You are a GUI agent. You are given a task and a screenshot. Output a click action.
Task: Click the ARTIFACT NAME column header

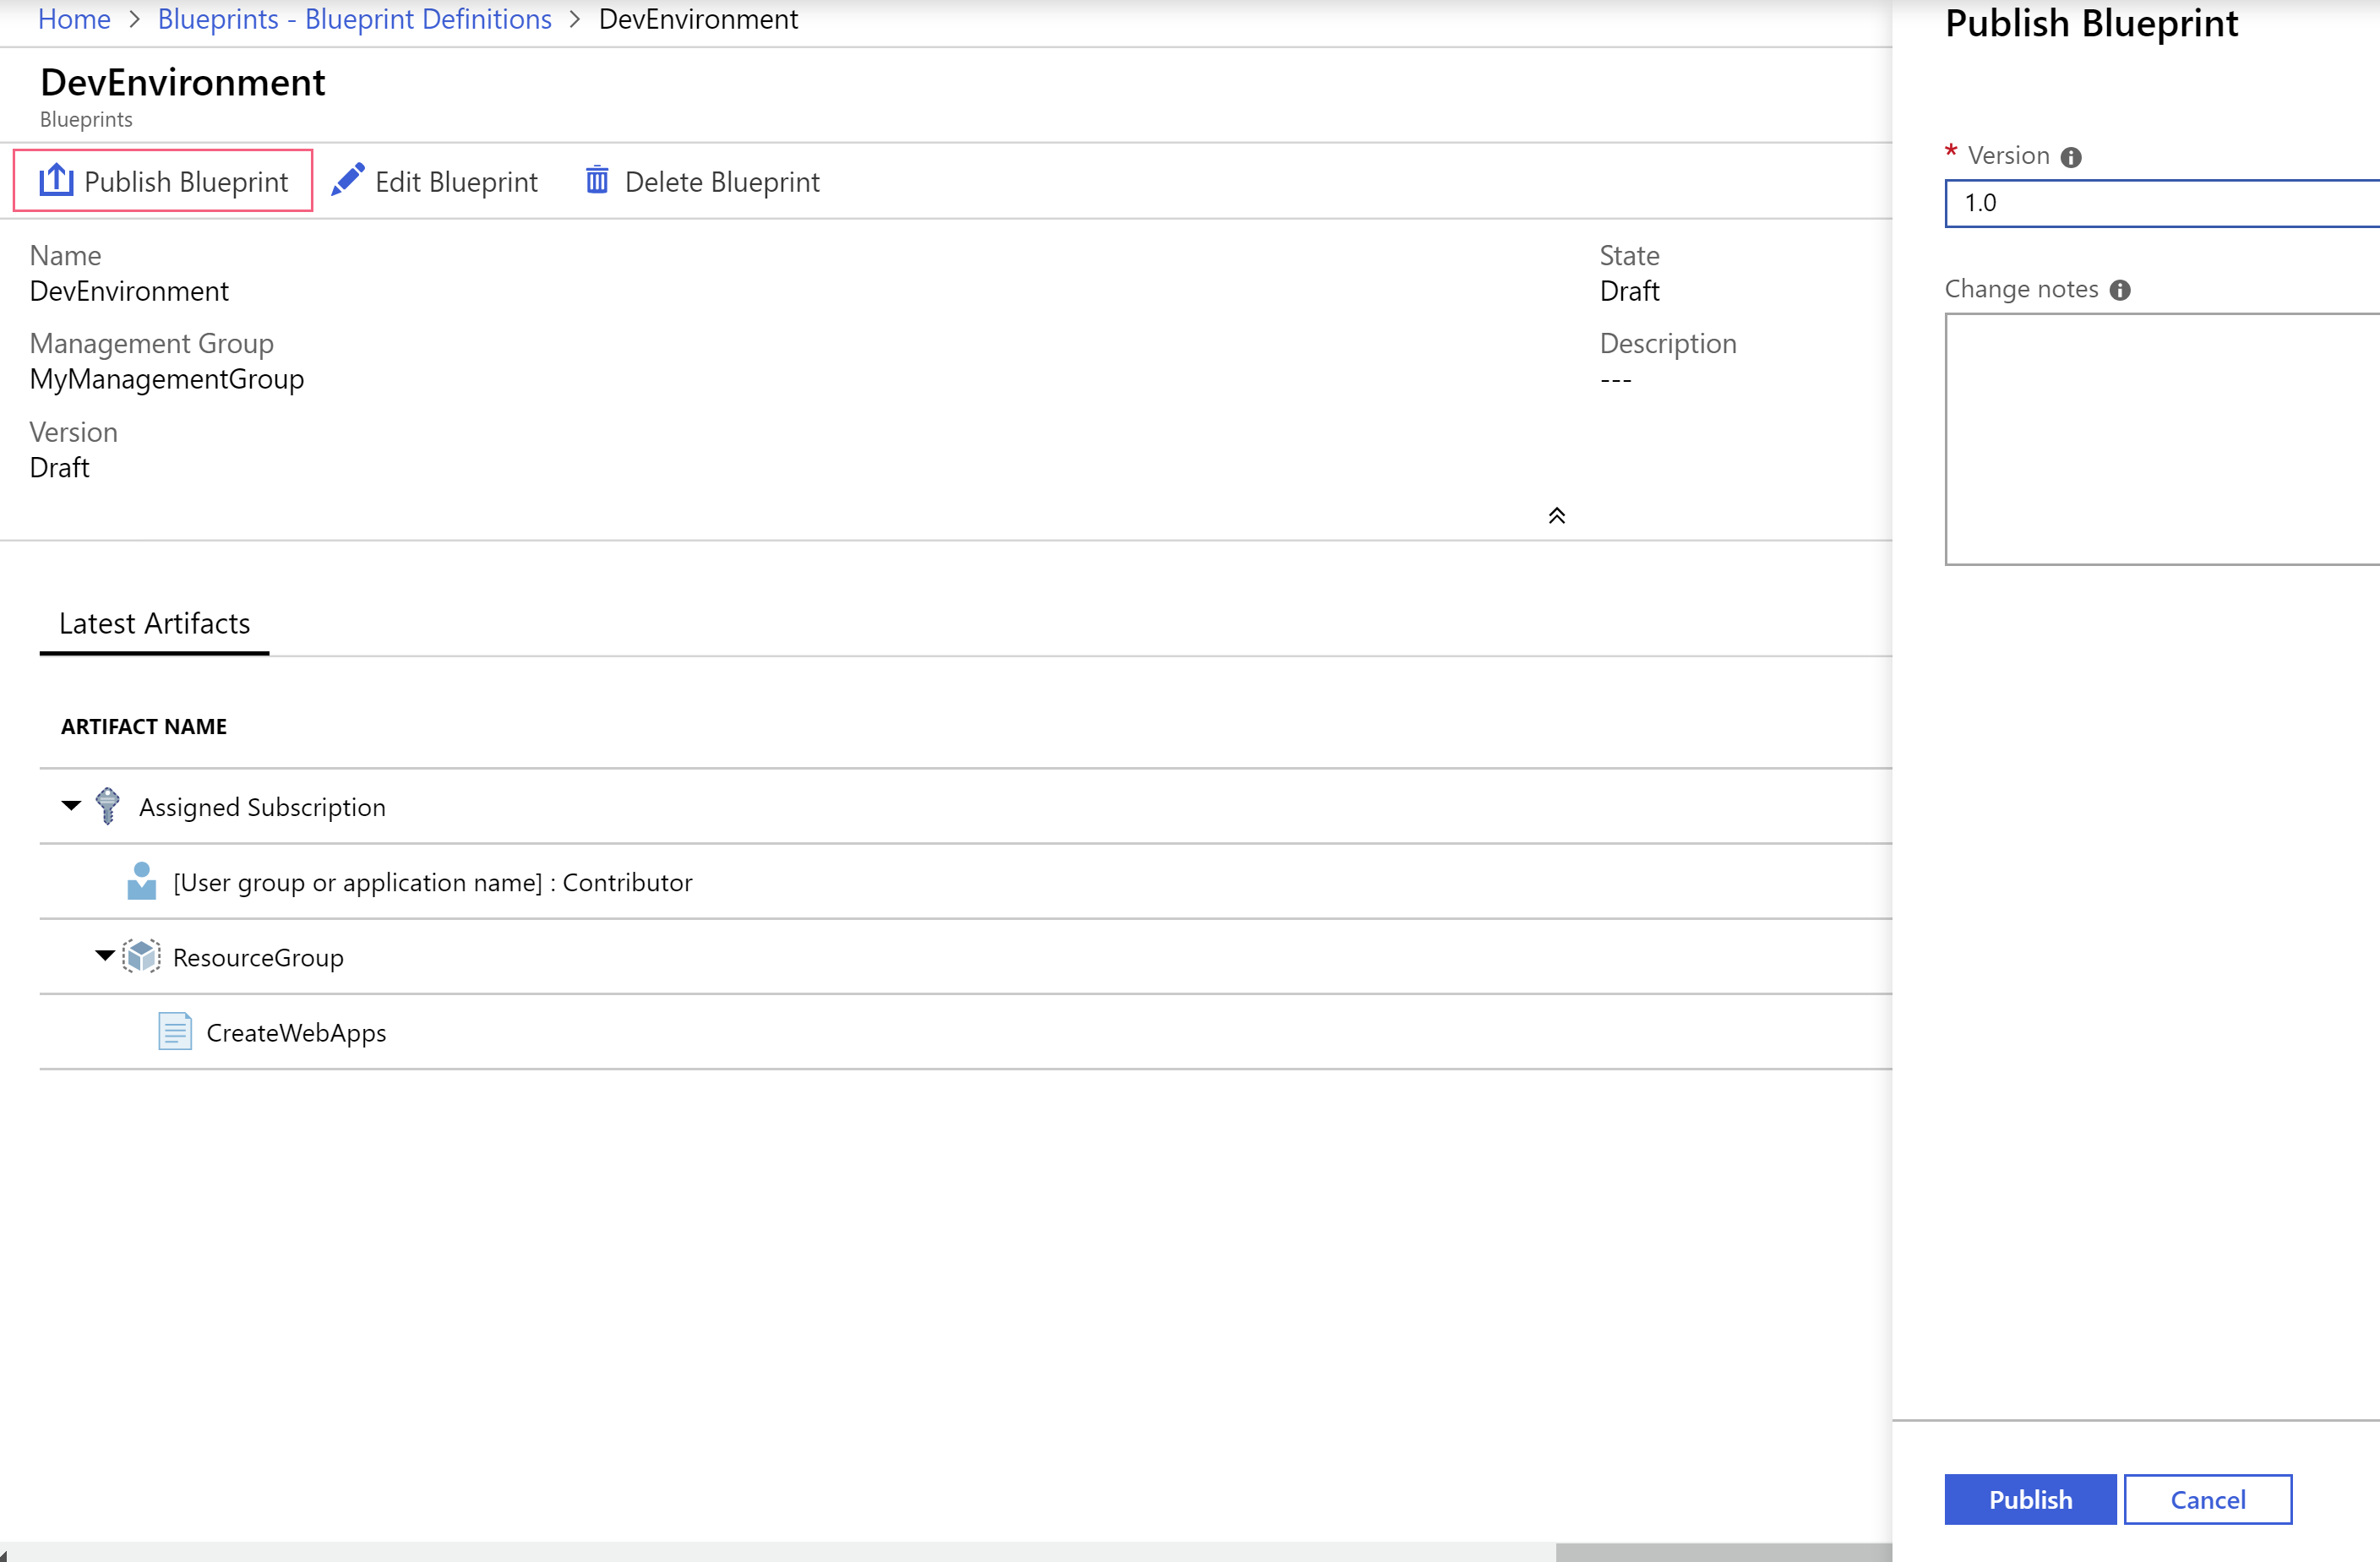pos(144,726)
